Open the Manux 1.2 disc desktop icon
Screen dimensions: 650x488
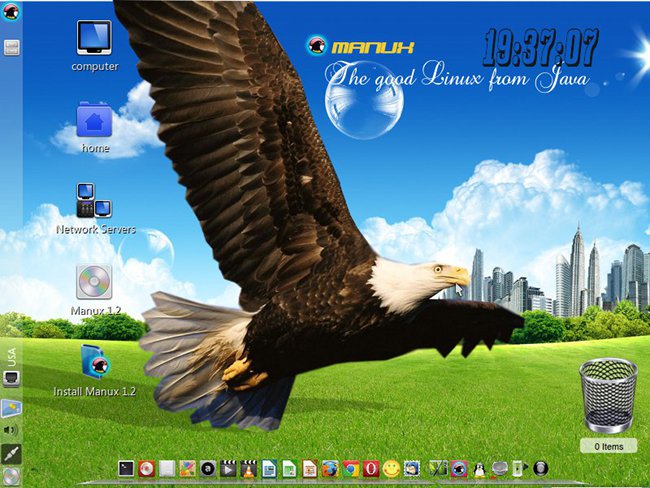94,282
